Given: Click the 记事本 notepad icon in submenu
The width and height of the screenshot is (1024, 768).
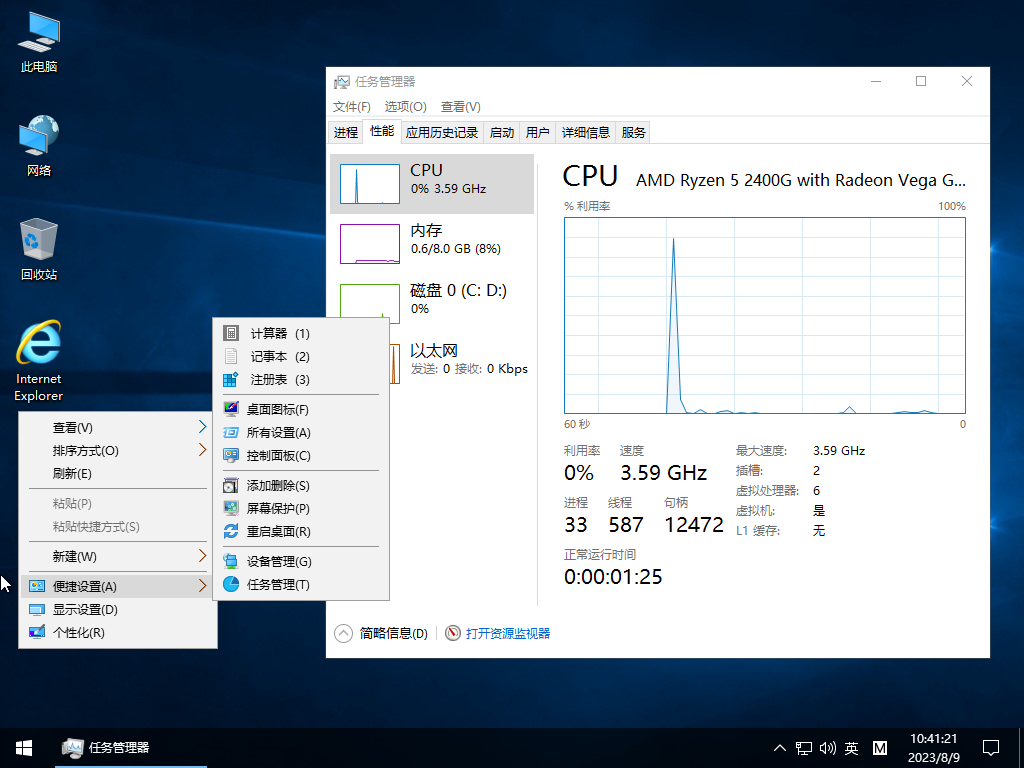Looking at the screenshot, I should [x=231, y=356].
